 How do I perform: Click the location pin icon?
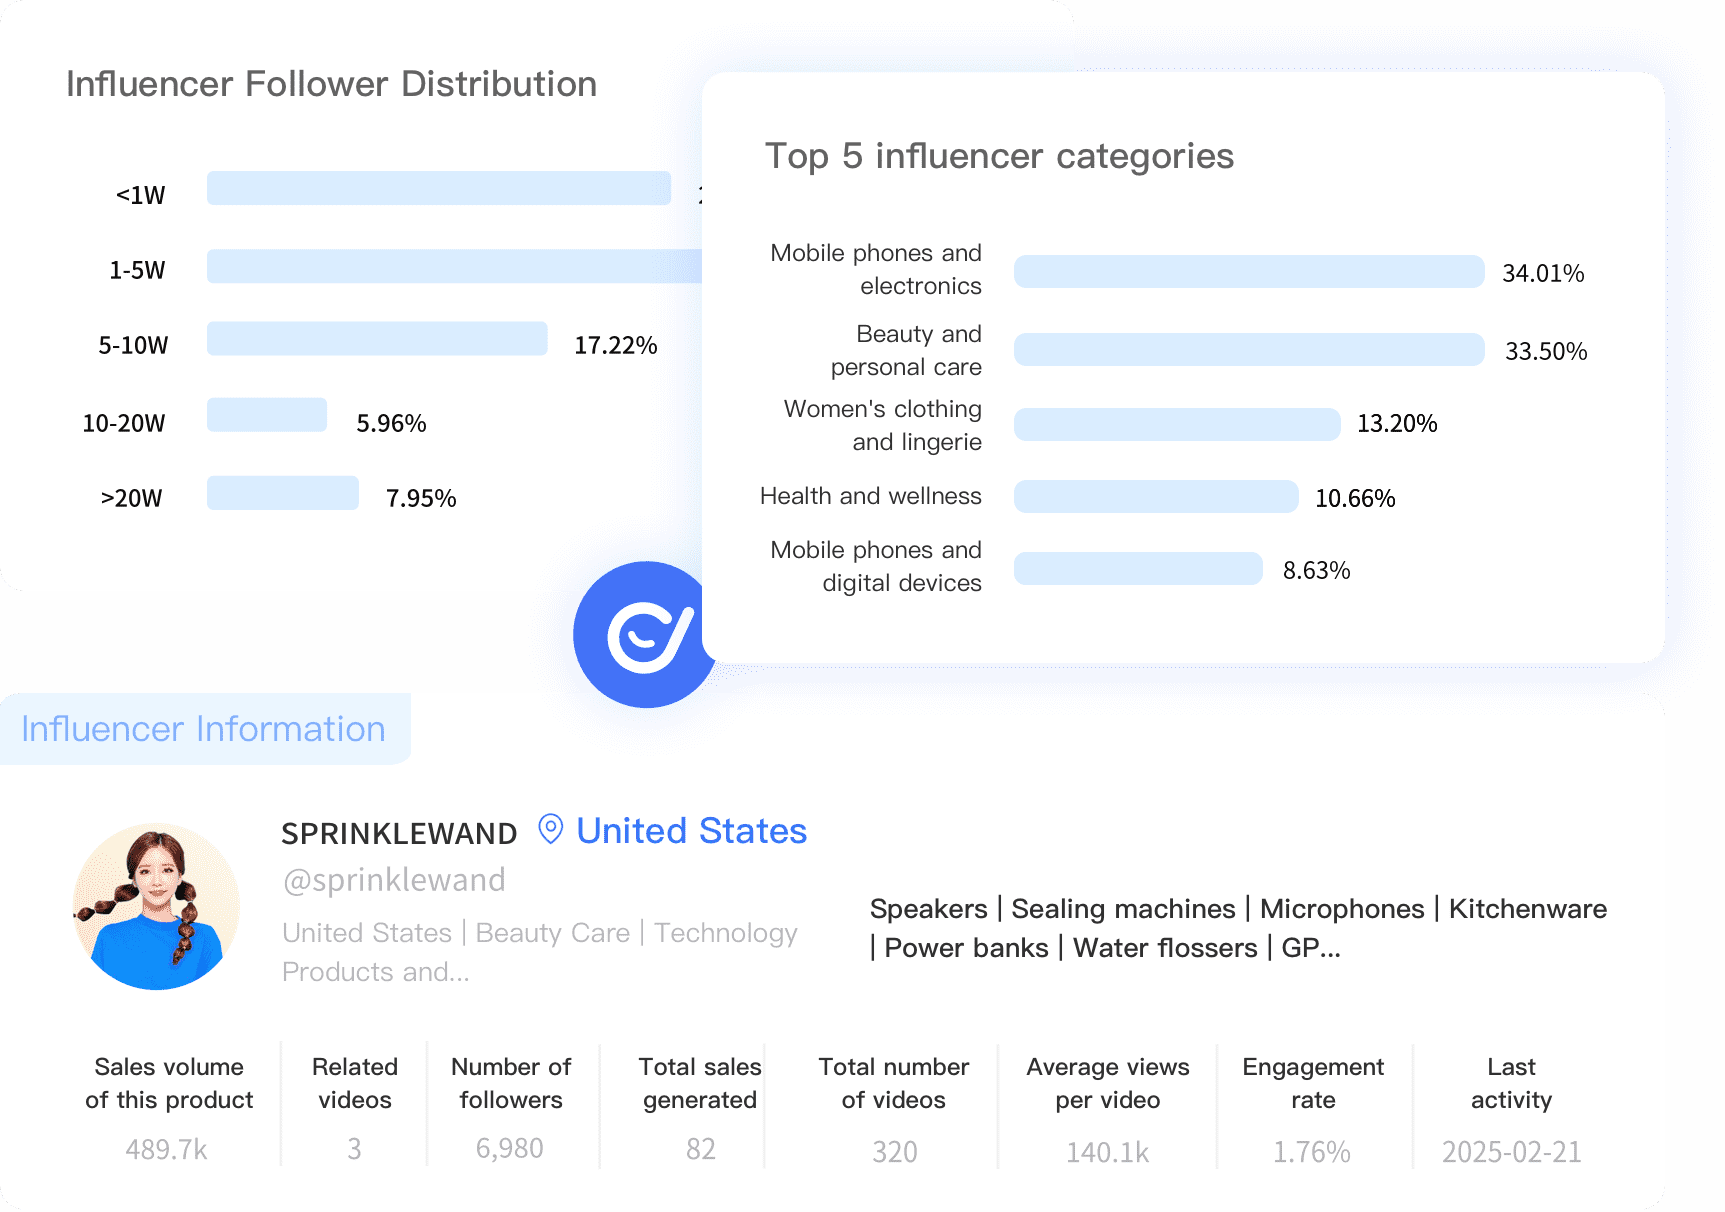(x=550, y=829)
